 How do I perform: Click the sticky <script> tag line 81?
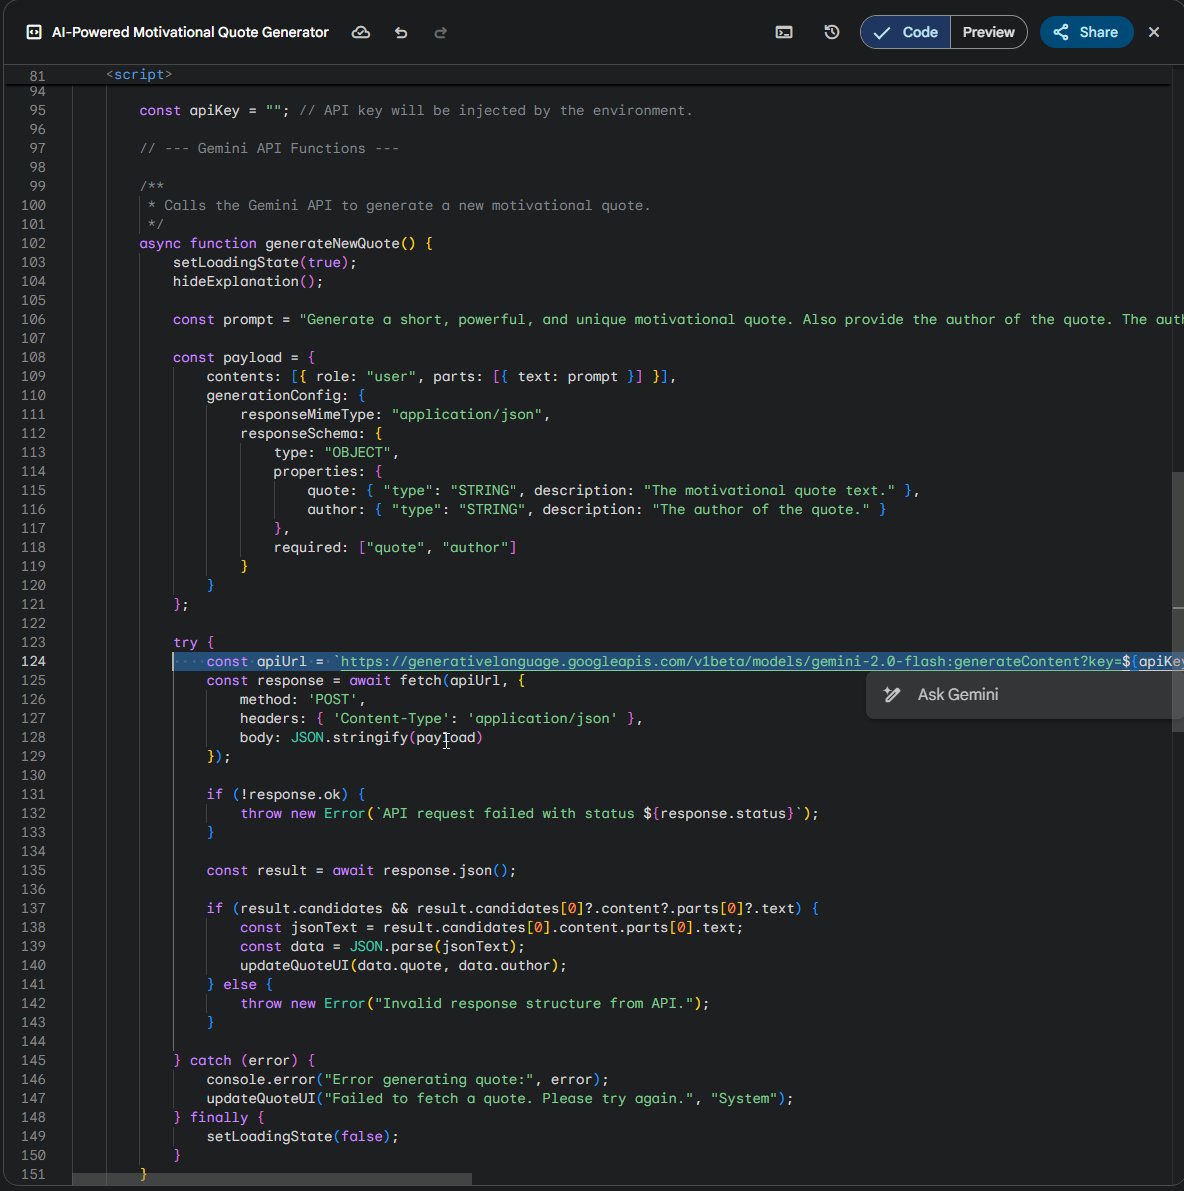139,74
